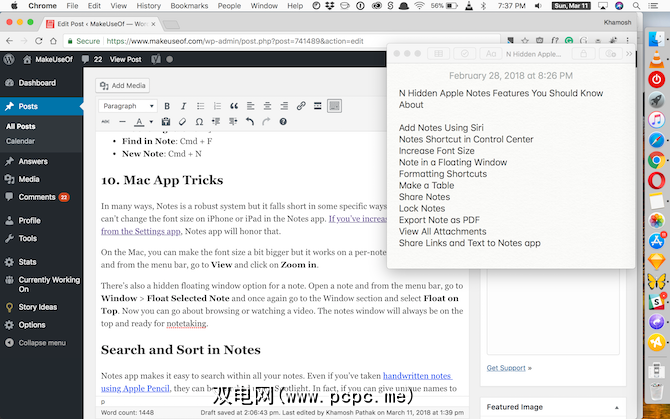This screenshot has height=419, width=670.
Task: Toggle strikethrough formatting in editor
Action: pyautogui.click(x=104, y=122)
